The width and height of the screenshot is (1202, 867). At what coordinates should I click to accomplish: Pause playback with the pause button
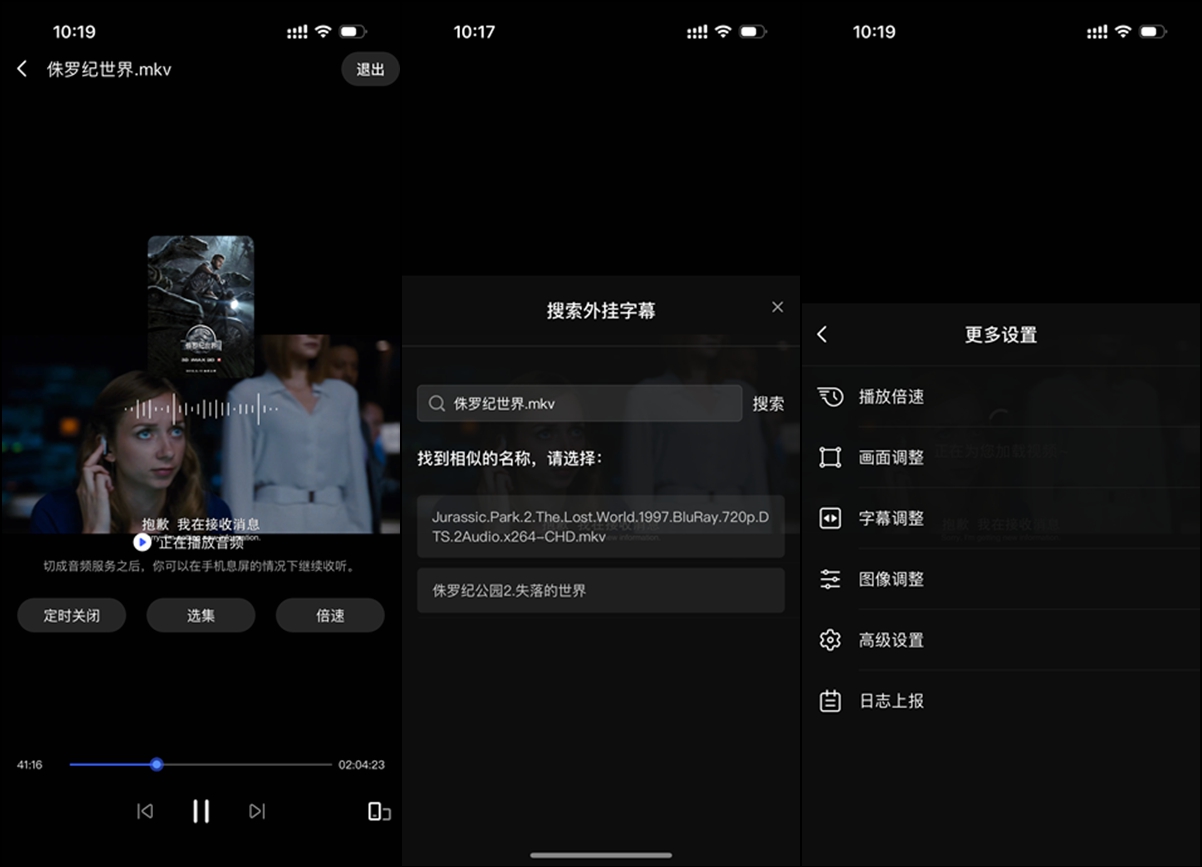click(200, 811)
